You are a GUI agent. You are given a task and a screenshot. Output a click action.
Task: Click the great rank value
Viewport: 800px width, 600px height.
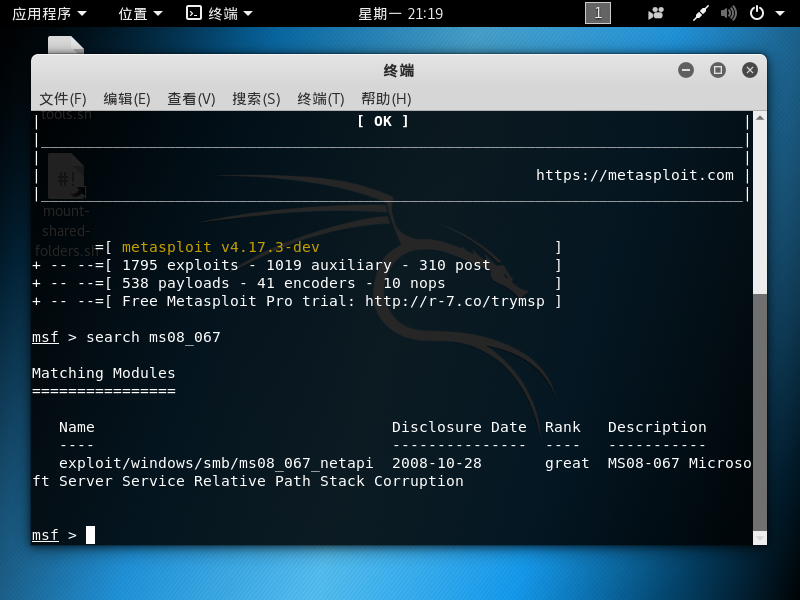point(567,463)
